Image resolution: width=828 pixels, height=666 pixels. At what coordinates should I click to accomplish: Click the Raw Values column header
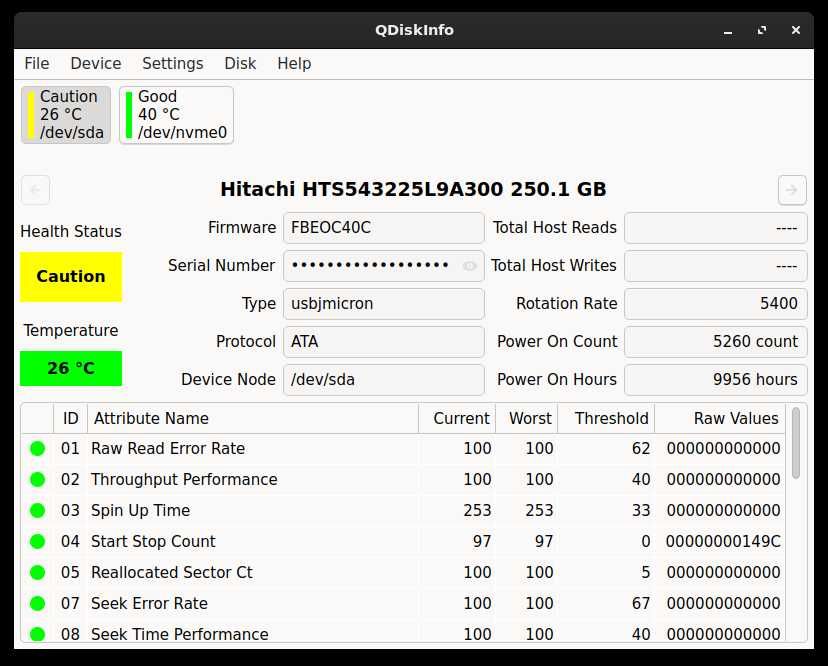[720, 418]
